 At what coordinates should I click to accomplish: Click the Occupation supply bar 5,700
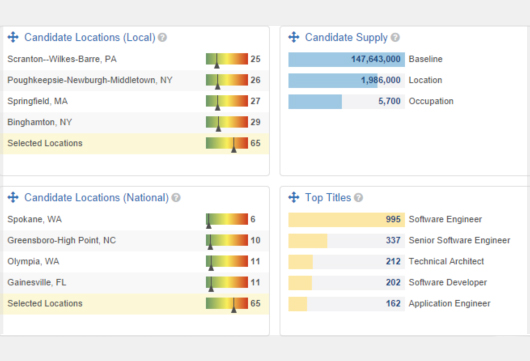[346, 101]
